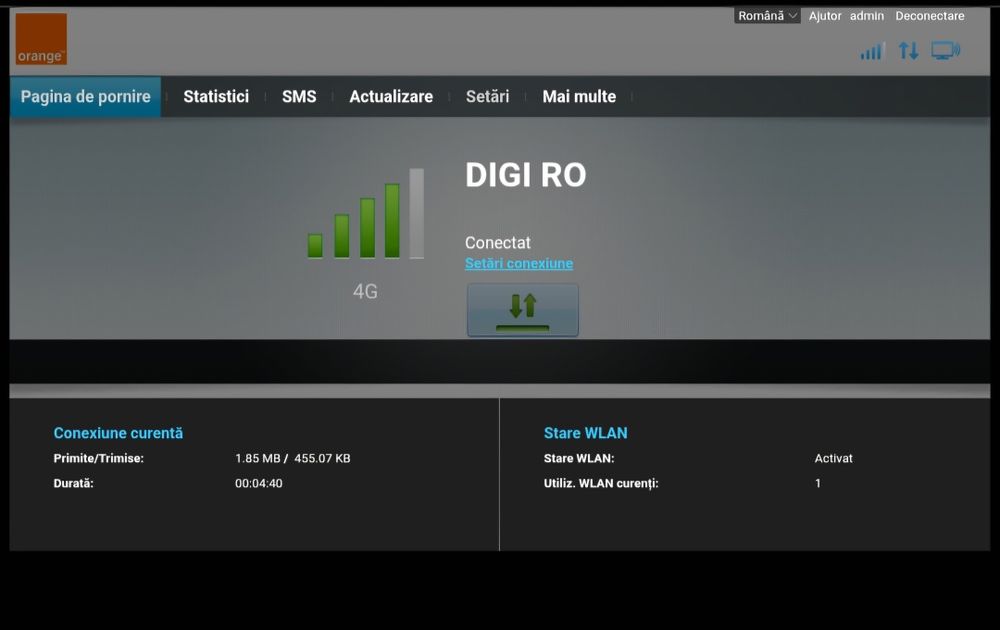This screenshot has width=1000, height=630.
Task: Click the Activat WLAN status value
Action: click(x=834, y=458)
